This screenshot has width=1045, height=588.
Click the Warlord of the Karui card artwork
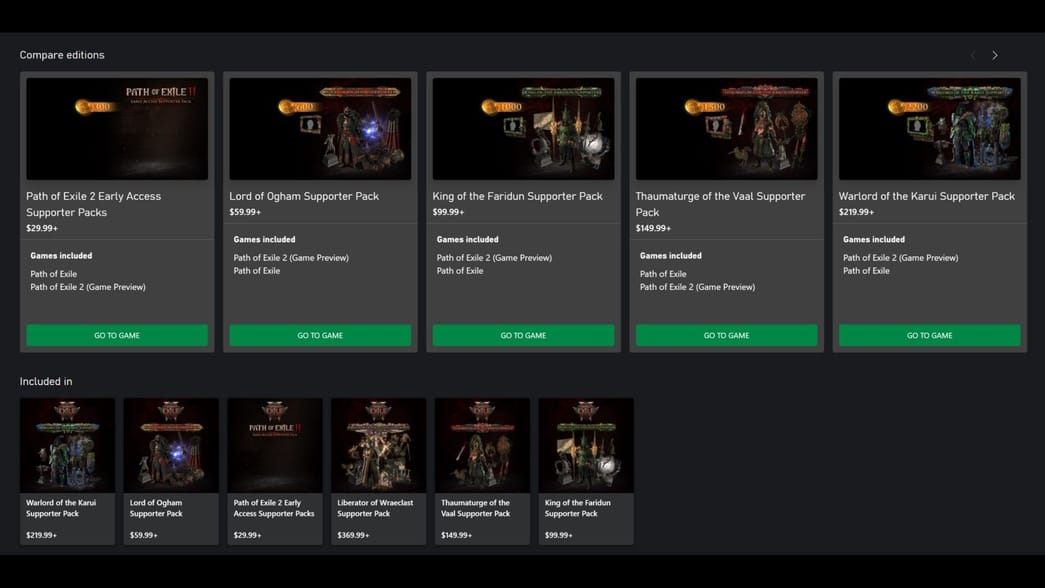929,128
